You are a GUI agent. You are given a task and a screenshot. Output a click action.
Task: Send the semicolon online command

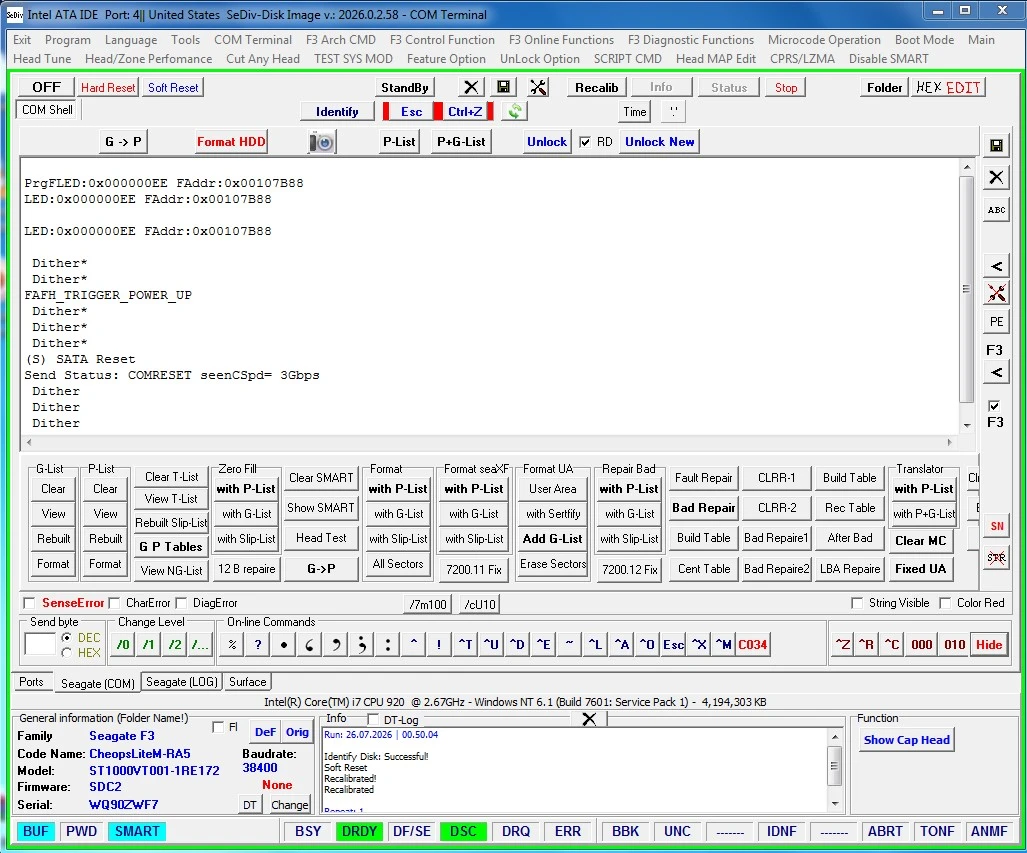pyautogui.click(x=362, y=645)
